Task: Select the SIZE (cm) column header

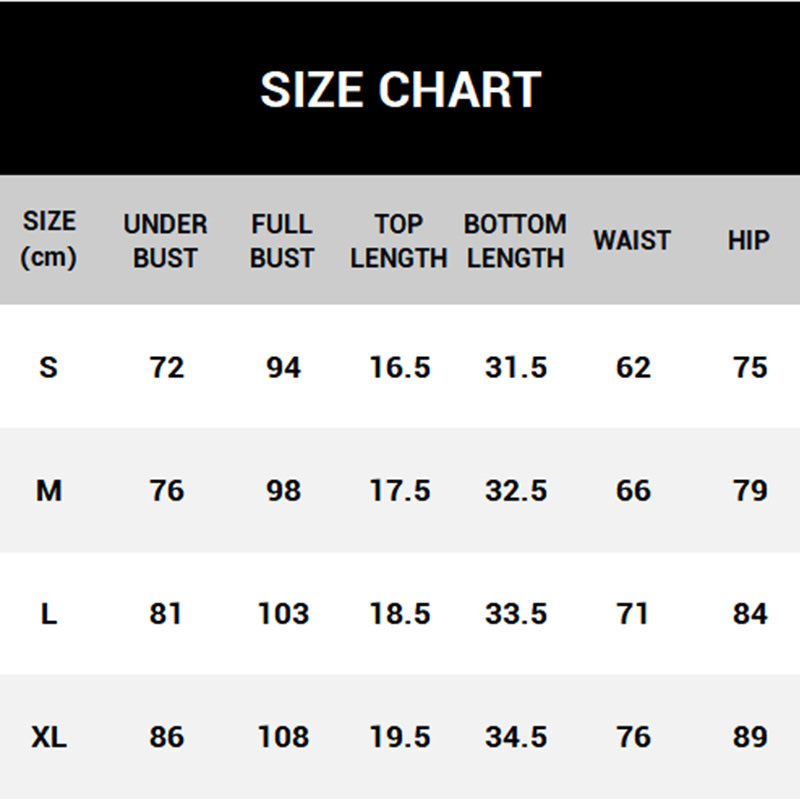Action: [x=49, y=239]
